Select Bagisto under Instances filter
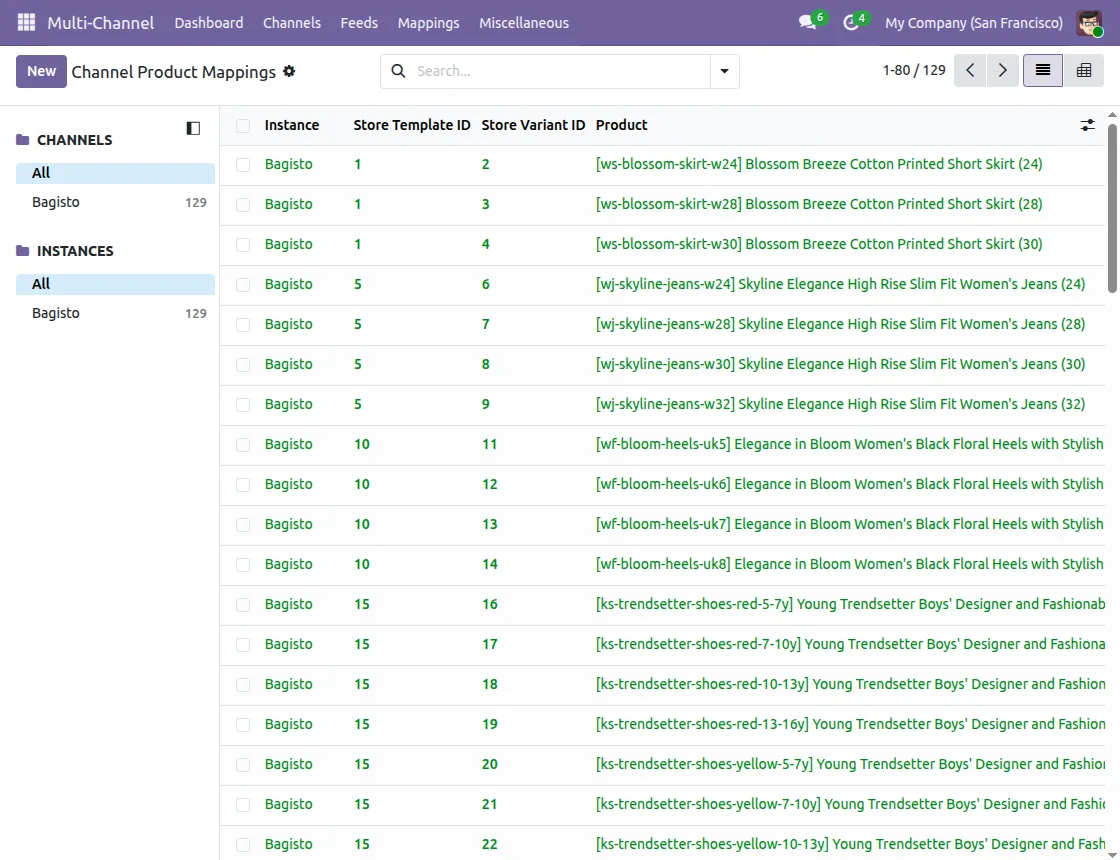 [115, 314]
